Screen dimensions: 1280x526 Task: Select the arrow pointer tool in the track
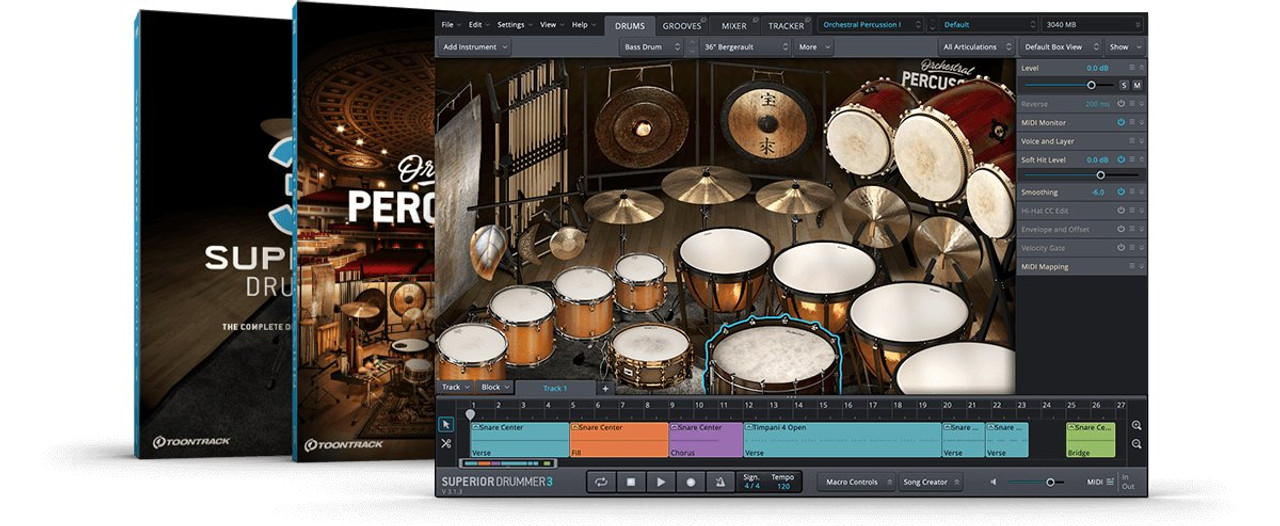[446, 424]
